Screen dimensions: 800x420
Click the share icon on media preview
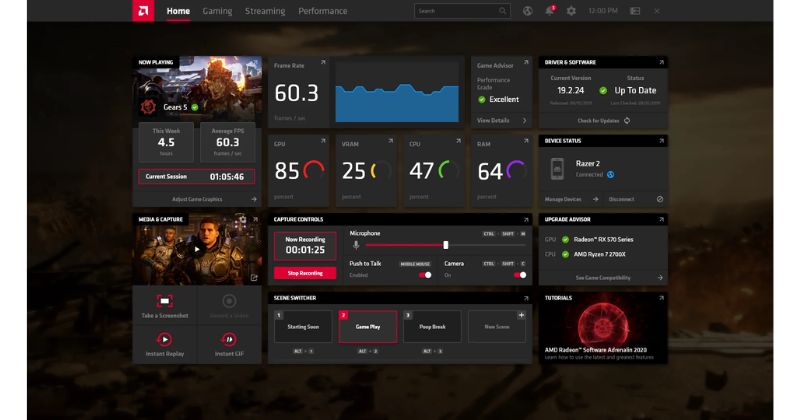(x=254, y=278)
